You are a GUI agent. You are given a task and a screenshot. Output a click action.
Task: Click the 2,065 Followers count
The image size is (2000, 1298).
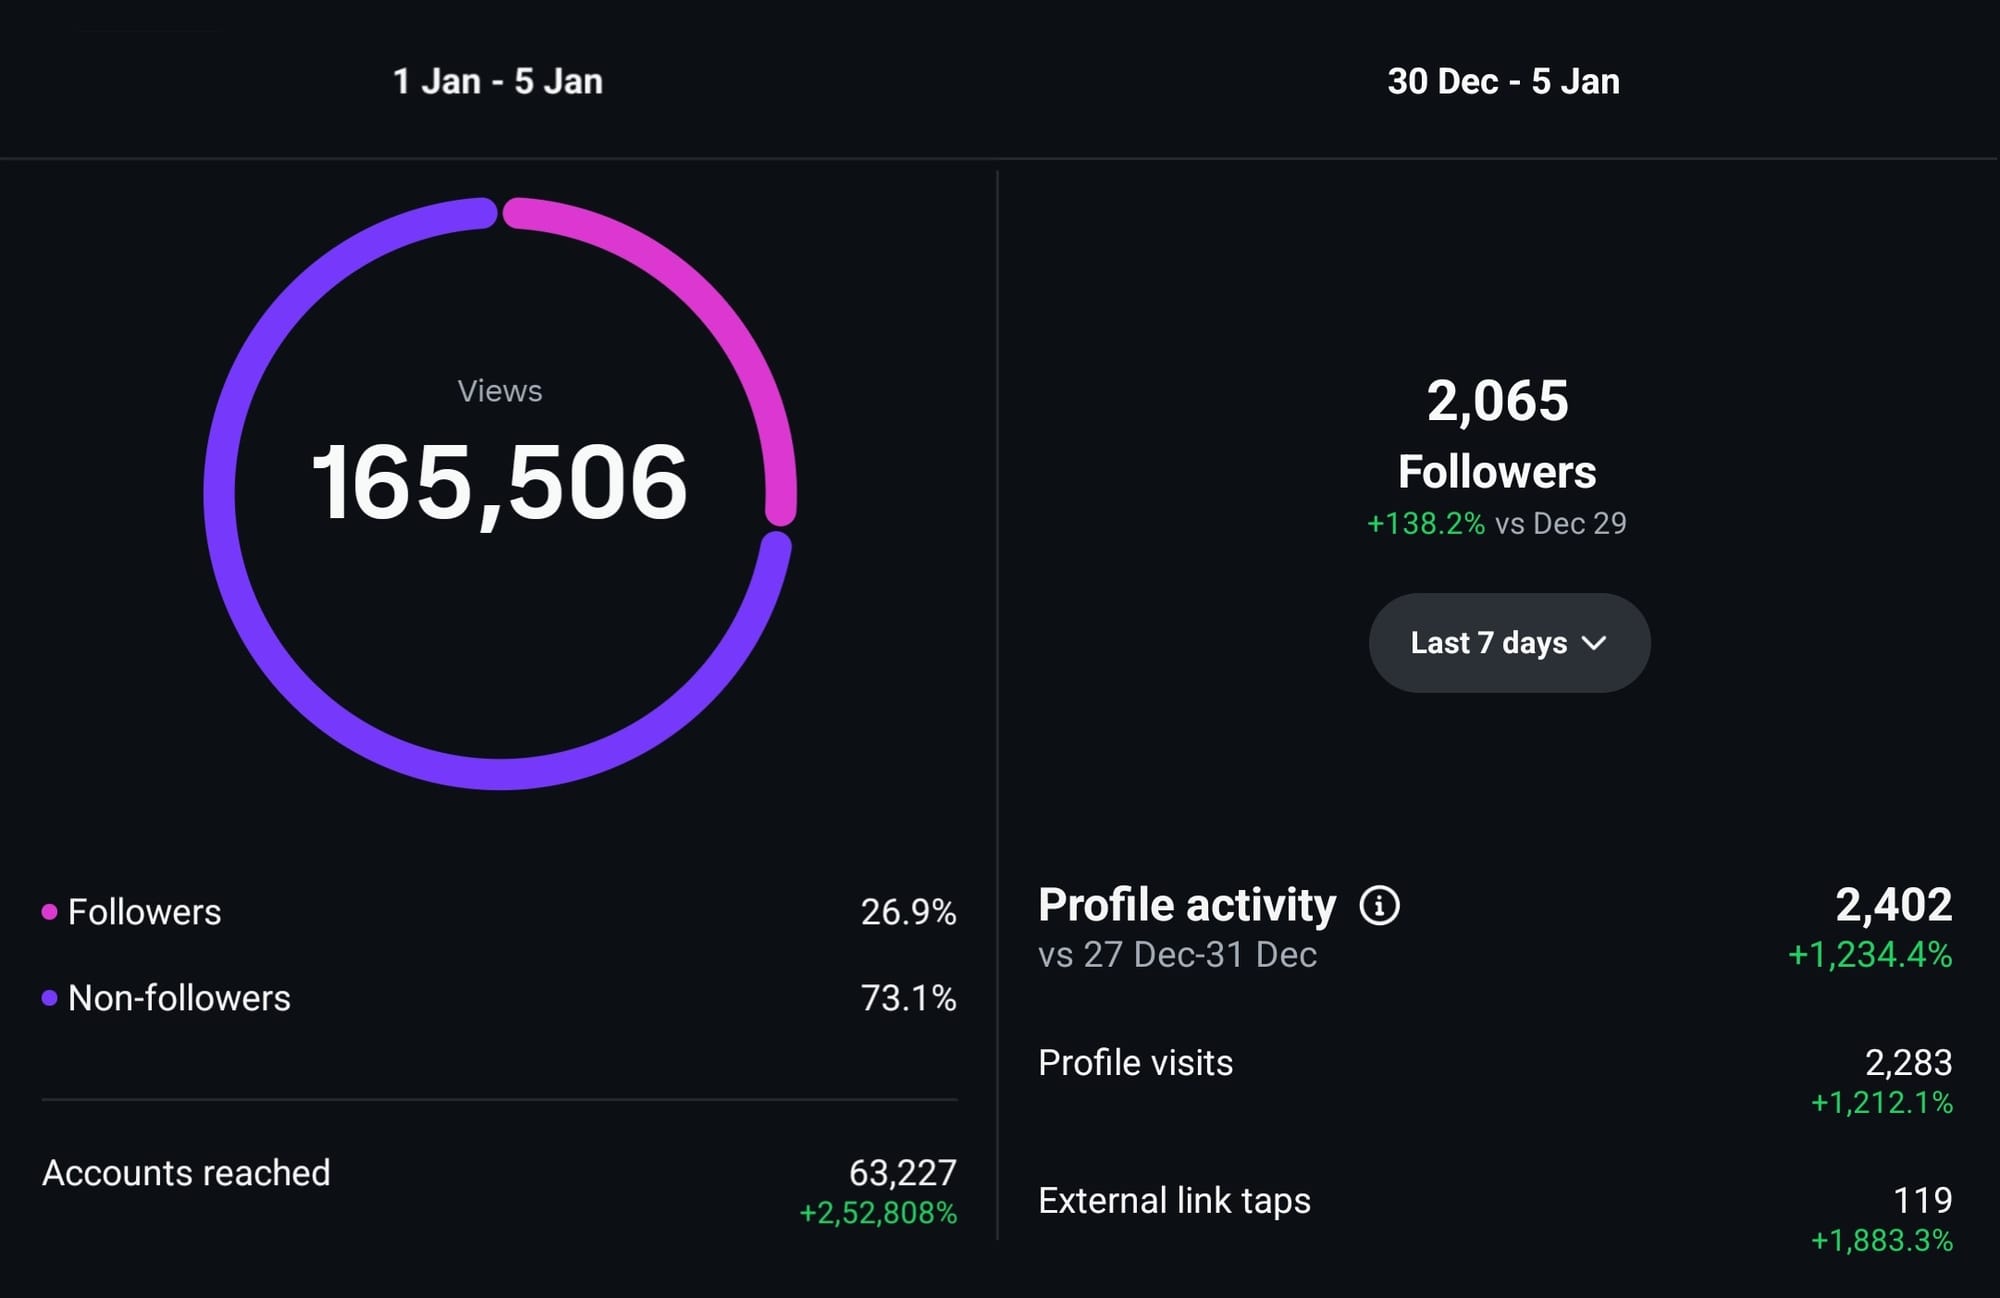(x=1497, y=401)
